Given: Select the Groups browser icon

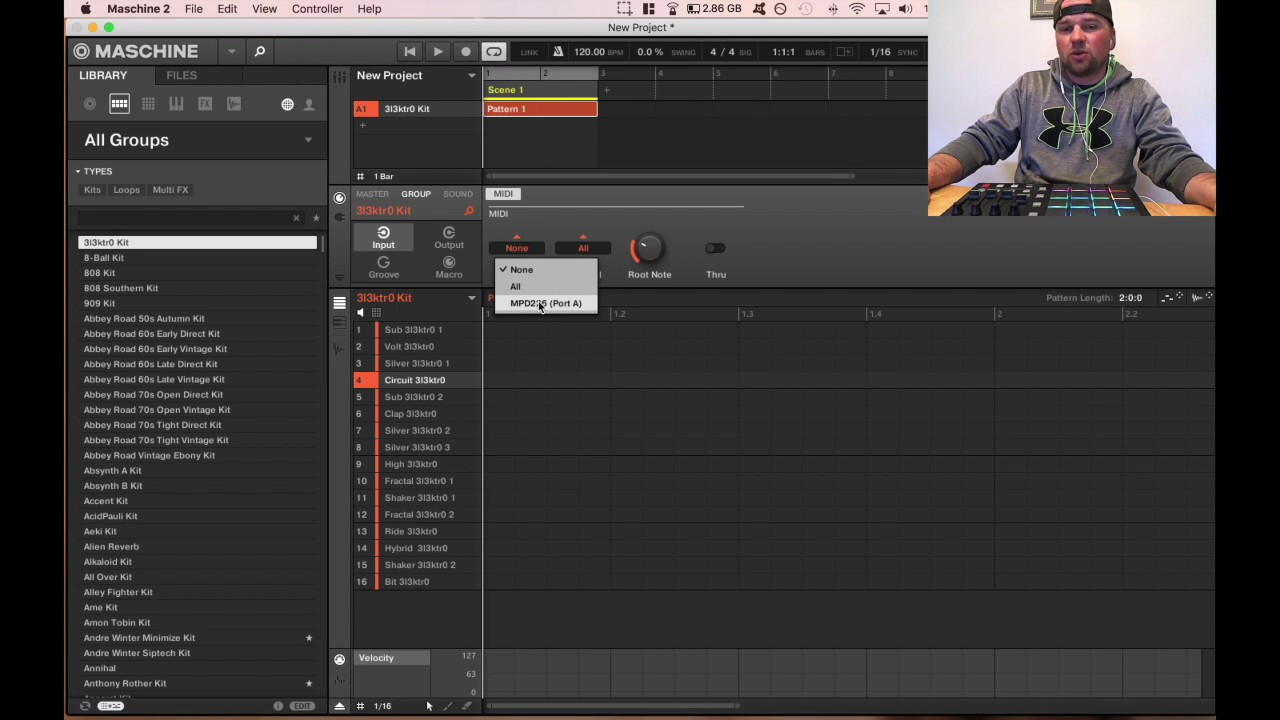Looking at the screenshot, I should pos(119,104).
